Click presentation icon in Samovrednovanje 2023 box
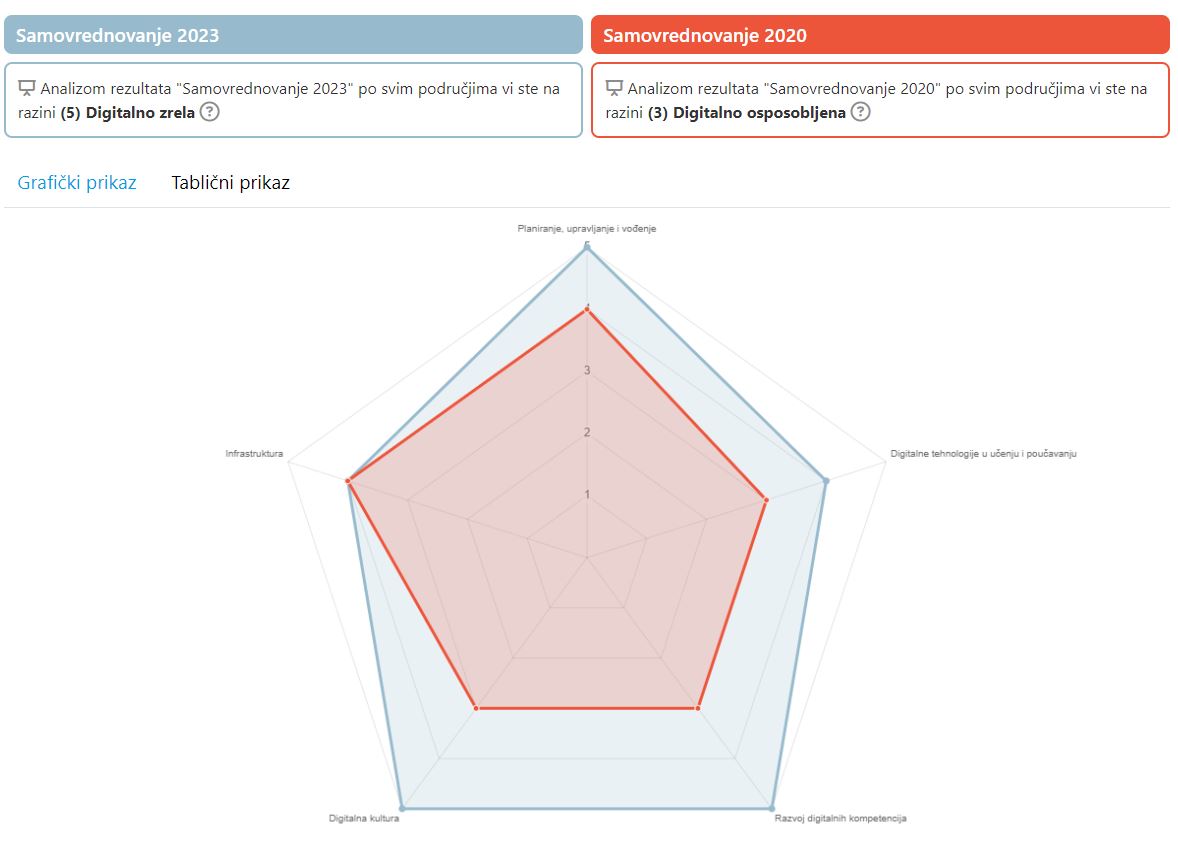Viewport: 1178px width, 857px height. (26, 89)
